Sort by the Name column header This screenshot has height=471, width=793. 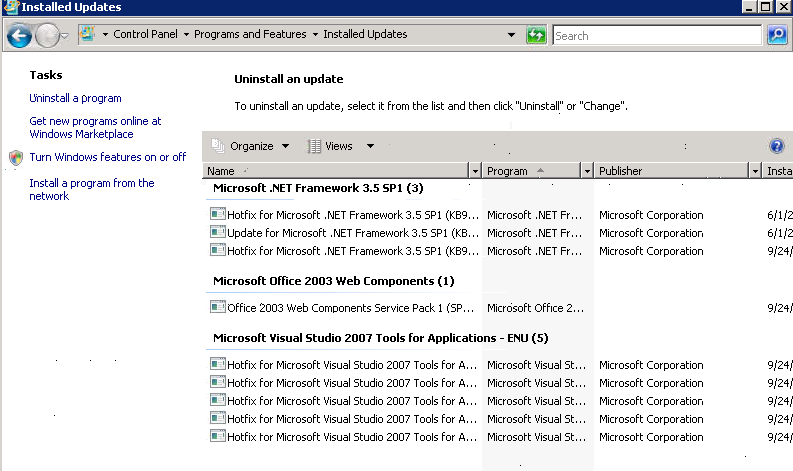click(x=336, y=171)
